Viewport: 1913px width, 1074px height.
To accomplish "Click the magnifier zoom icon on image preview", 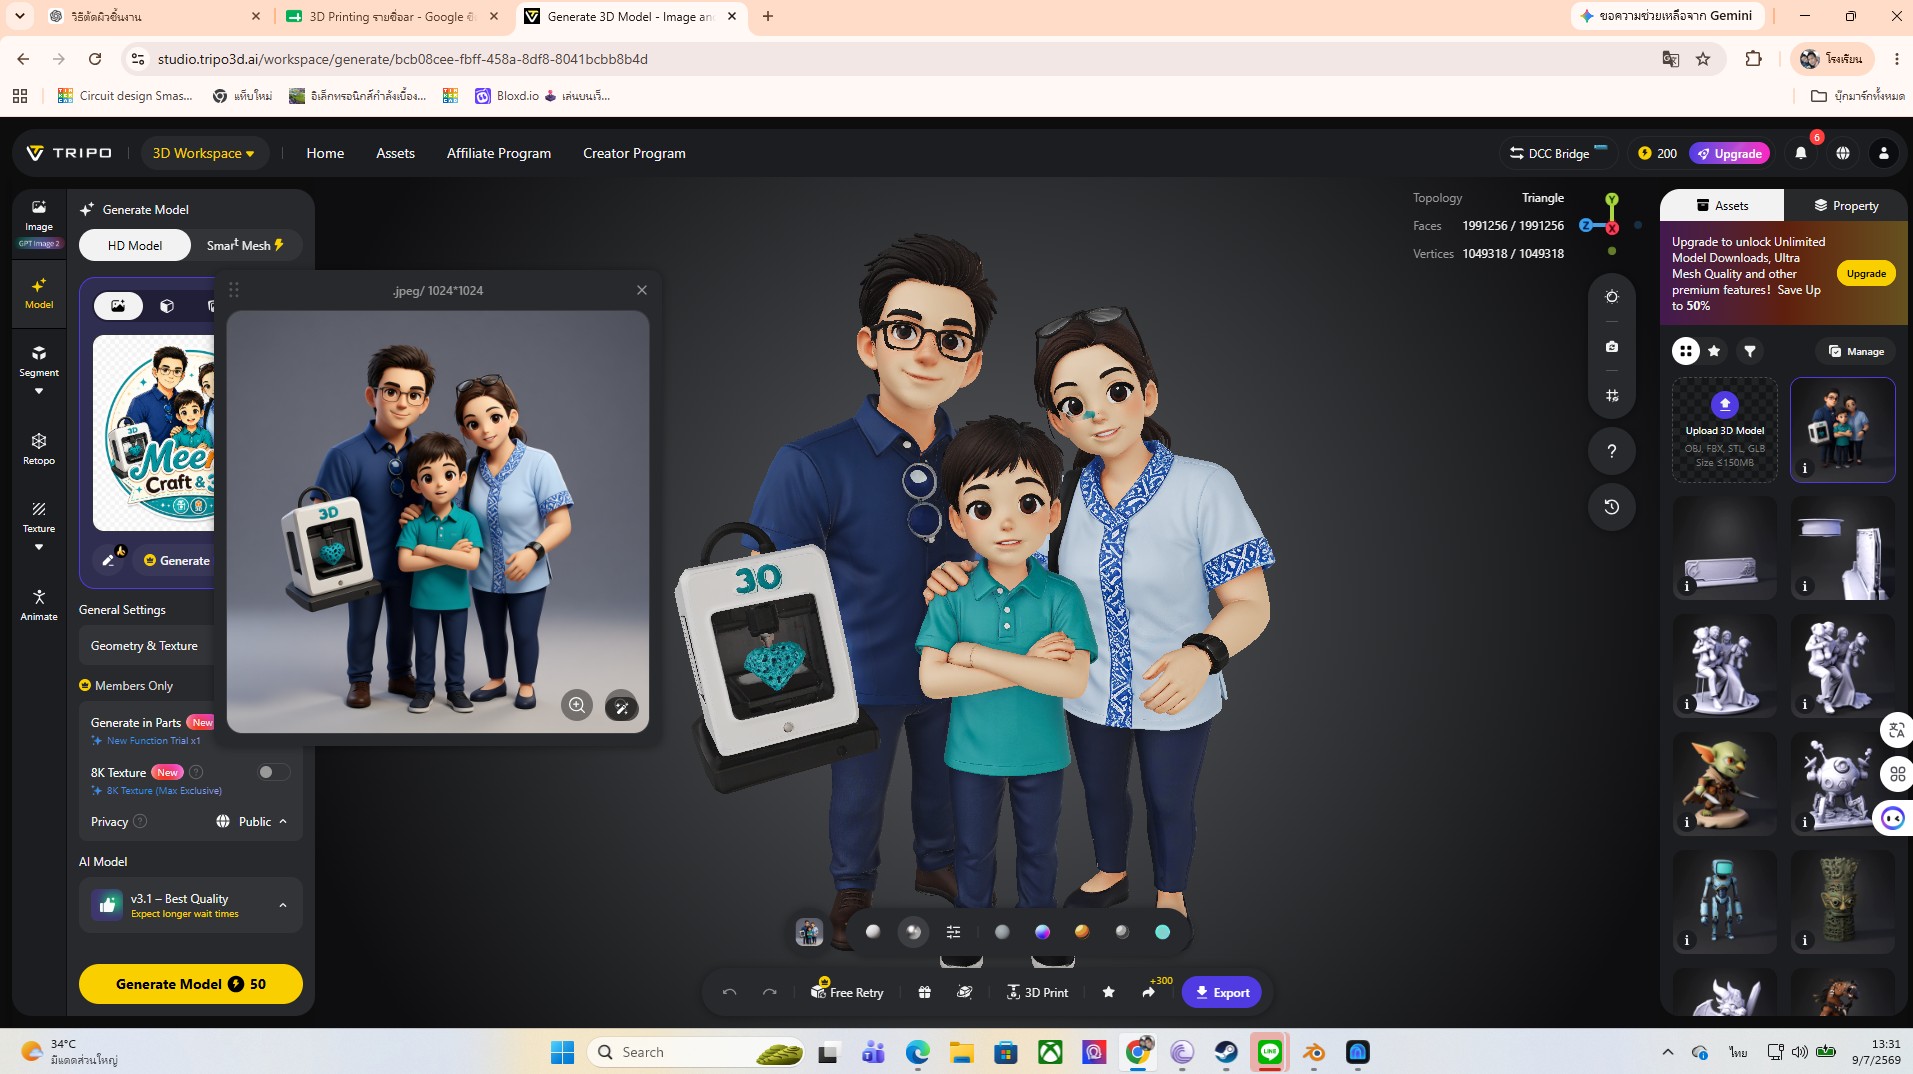I will (x=577, y=706).
